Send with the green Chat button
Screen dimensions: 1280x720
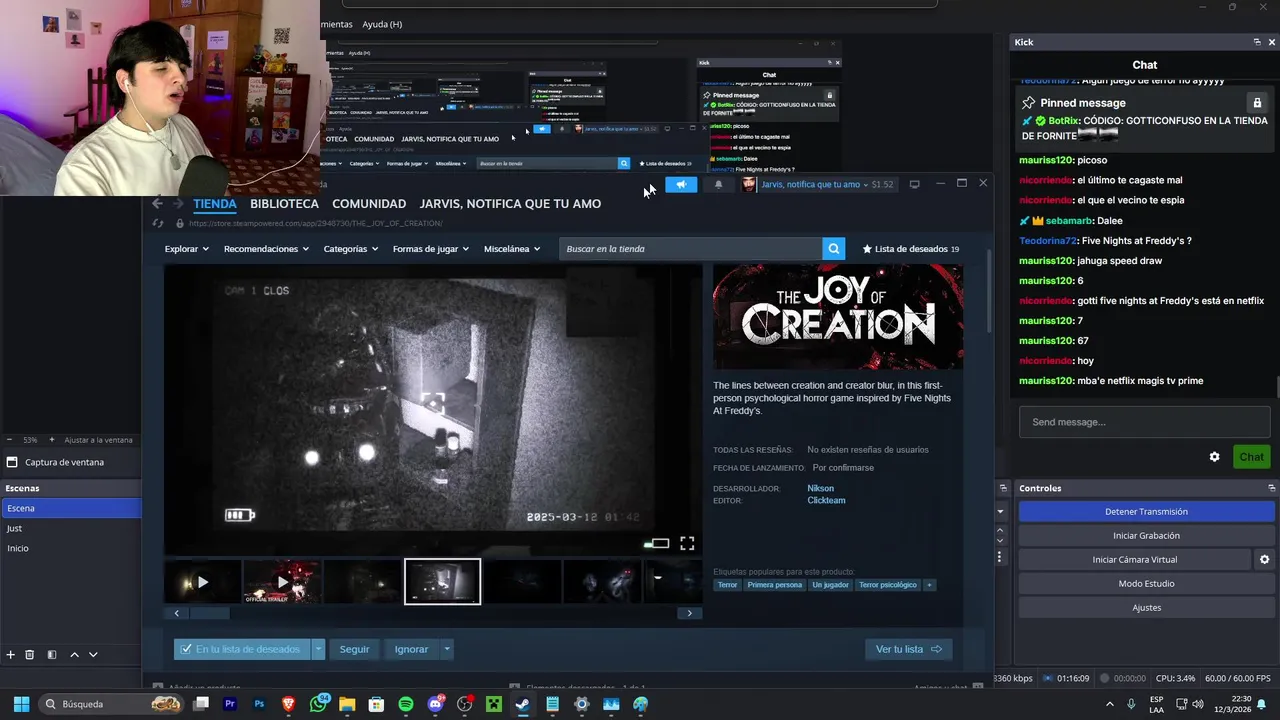click(1251, 457)
